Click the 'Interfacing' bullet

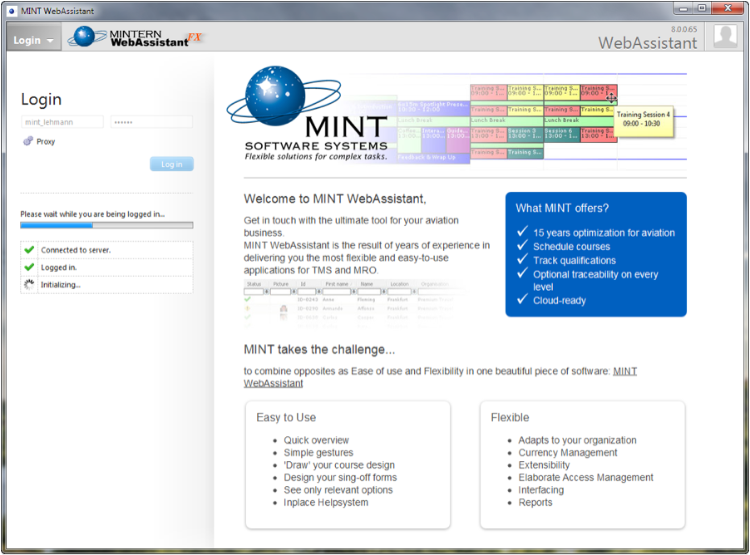pyautogui.click(x=541, y=490)
